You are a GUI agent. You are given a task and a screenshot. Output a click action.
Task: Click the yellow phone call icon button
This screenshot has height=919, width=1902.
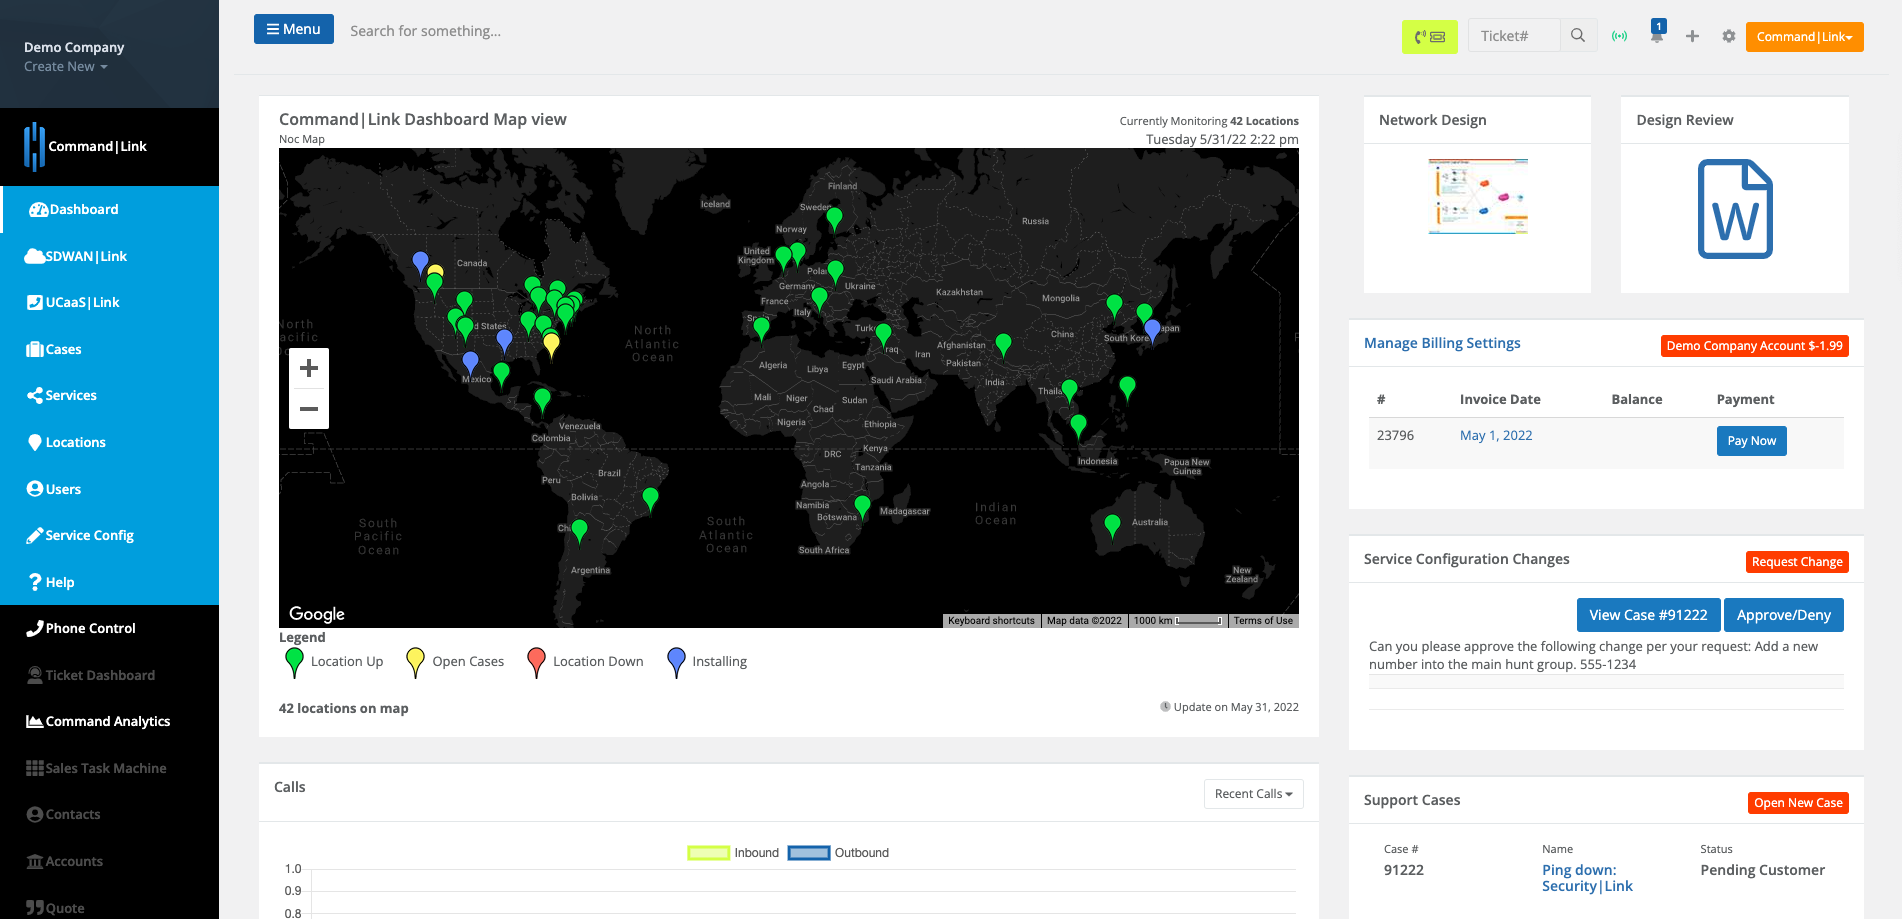click(1429, 37)
